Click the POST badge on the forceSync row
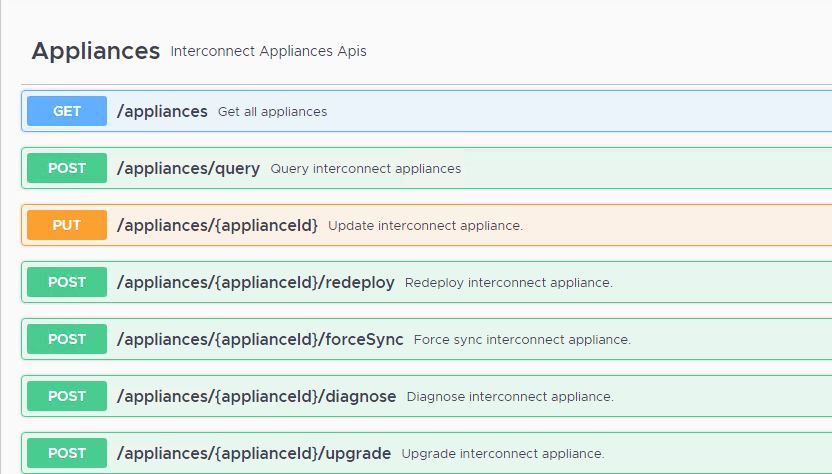 point(67,339)
